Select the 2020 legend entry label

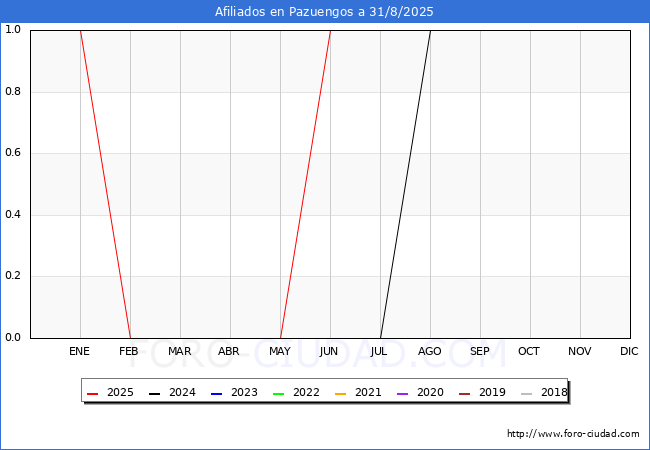coord(430,393)
